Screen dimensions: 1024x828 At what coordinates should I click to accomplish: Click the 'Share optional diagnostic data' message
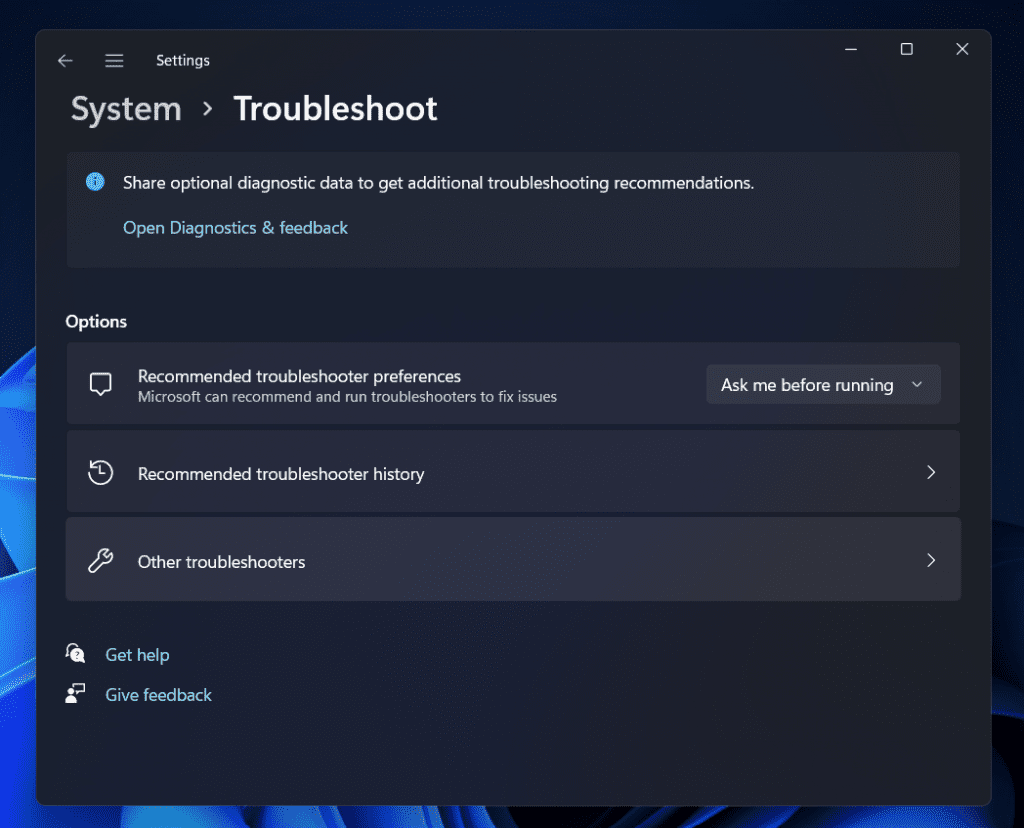[438, 183]
